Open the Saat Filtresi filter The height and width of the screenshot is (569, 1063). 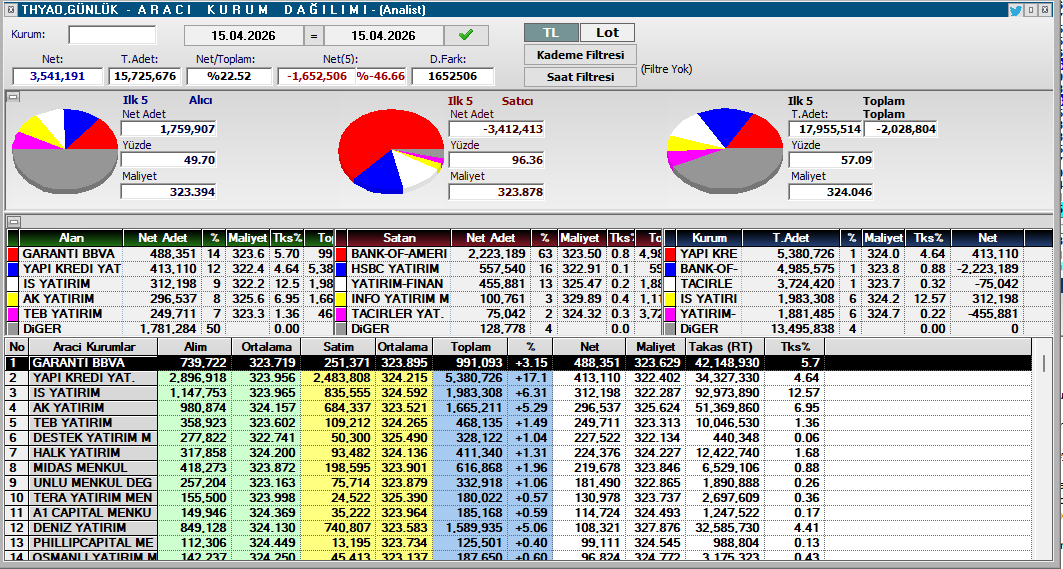pos(580,77)
